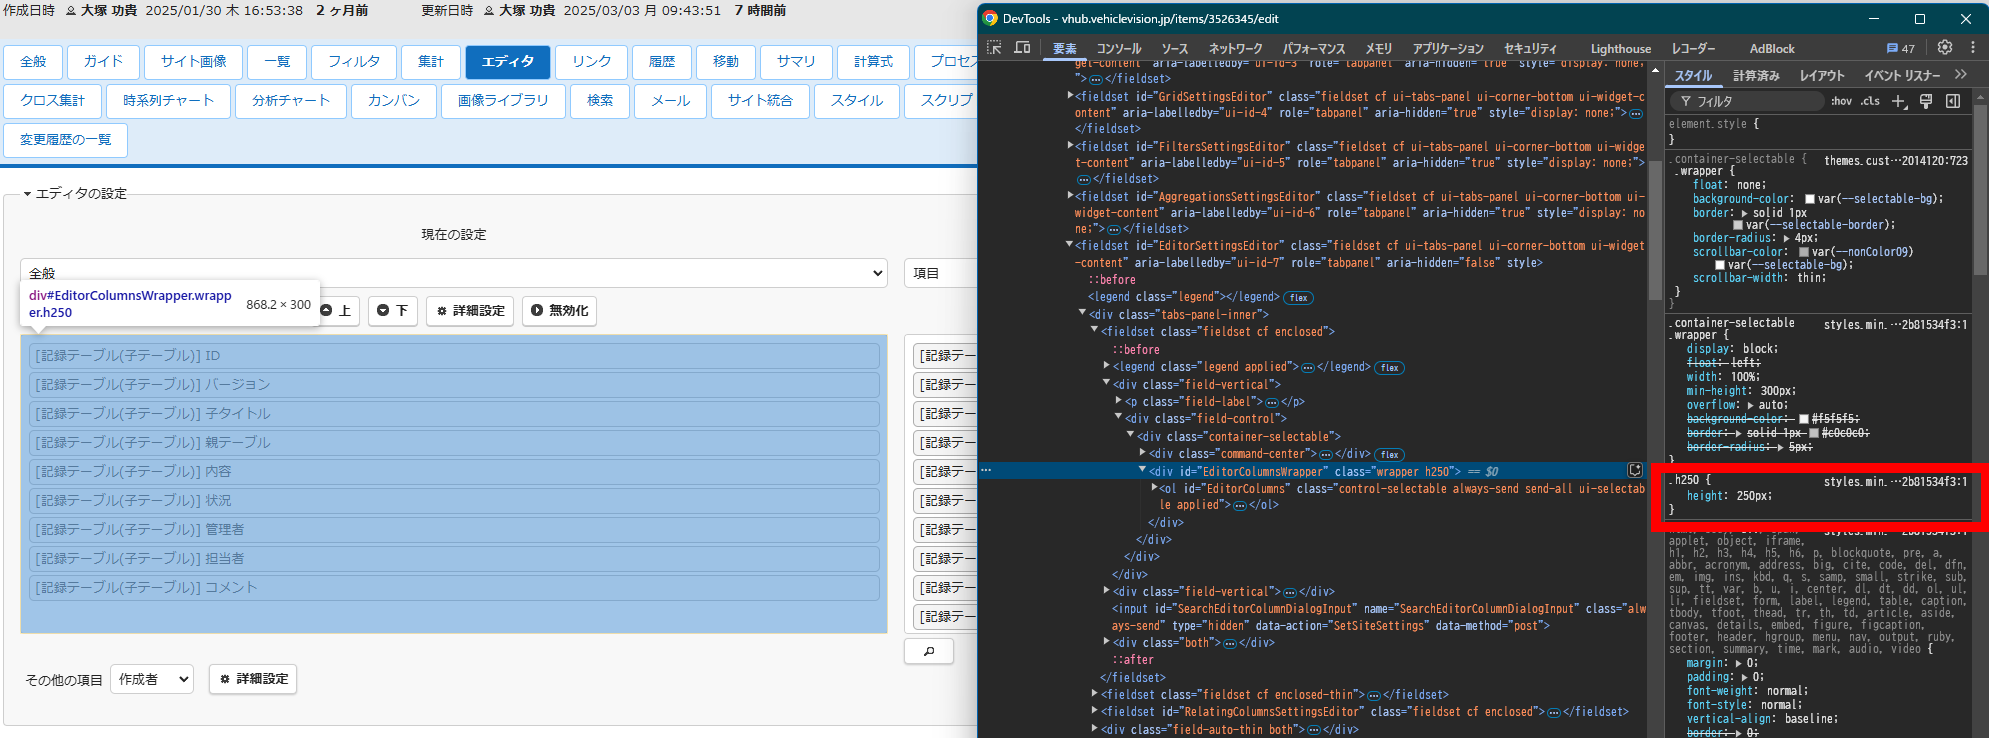Switch to the 計算済み styles sub-tab
This screenshot has height=738, width=1989.
[x=1756, y=75]
